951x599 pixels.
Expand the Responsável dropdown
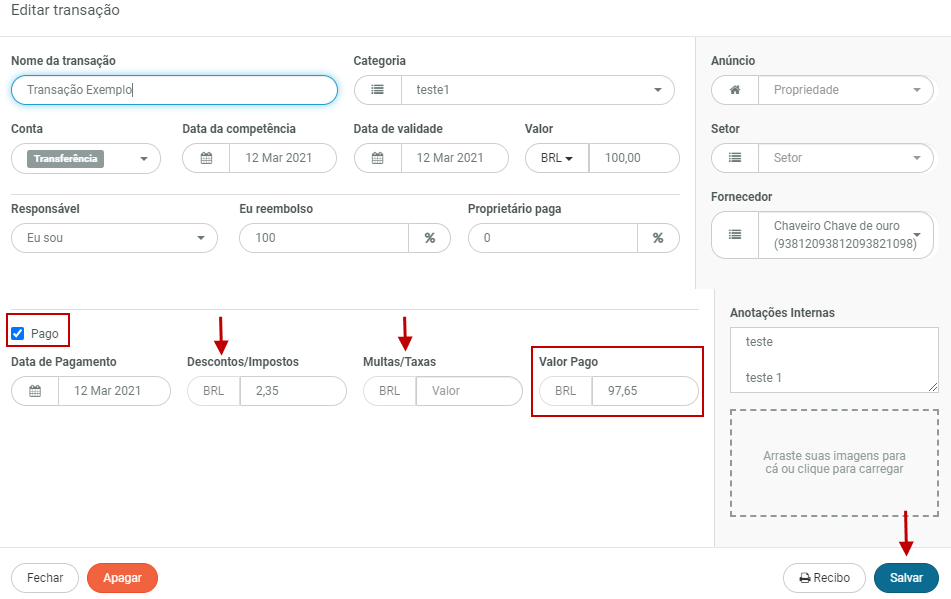tap(114, 238)
